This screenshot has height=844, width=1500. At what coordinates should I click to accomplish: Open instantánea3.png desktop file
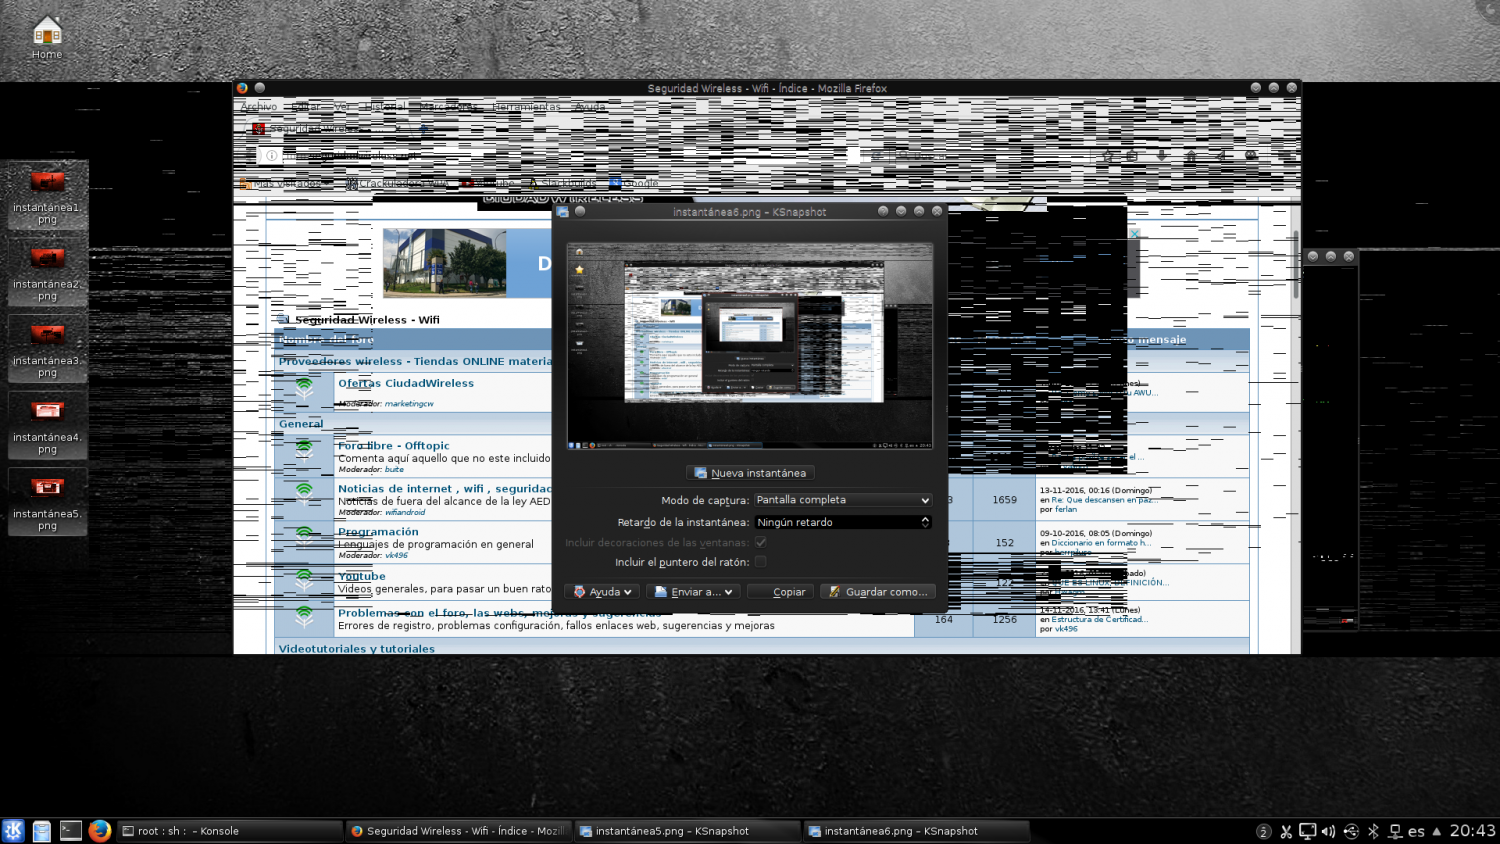click(47, 349)
